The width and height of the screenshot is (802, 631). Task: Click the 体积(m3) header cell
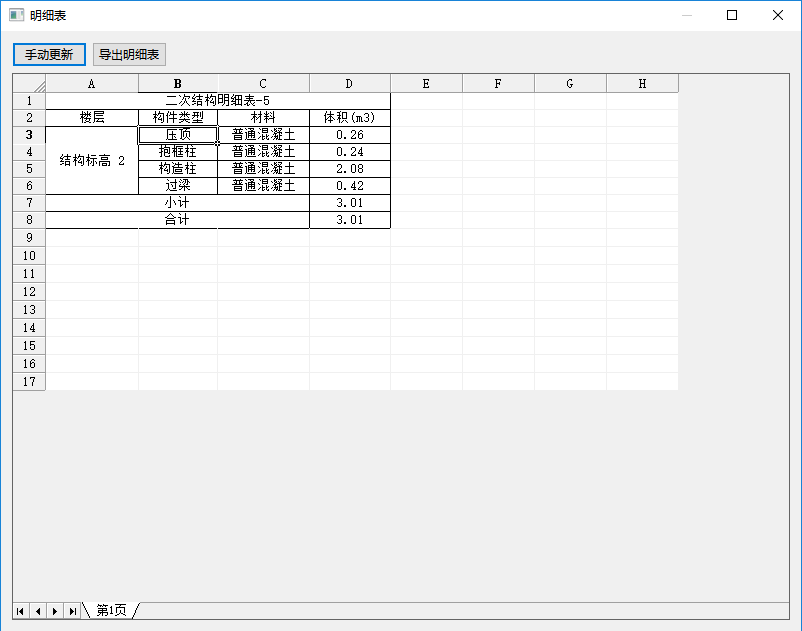pos(350,118)
